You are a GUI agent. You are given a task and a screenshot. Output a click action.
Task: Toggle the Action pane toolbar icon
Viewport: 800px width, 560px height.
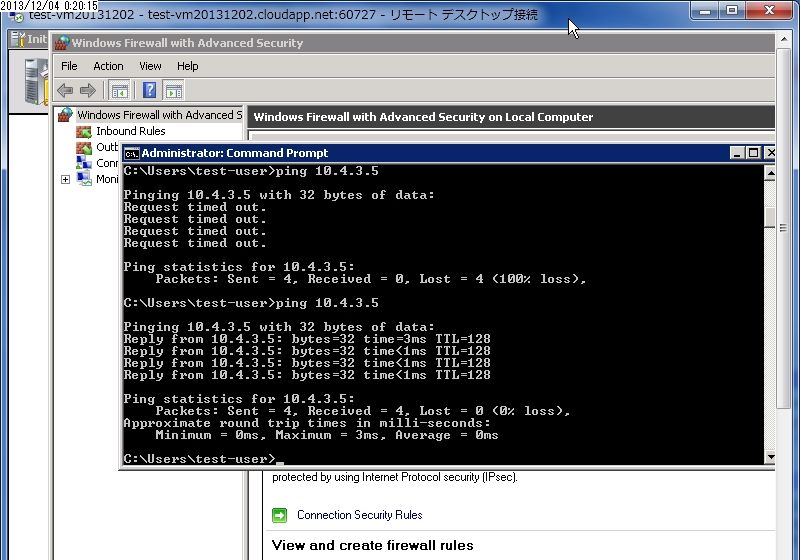[174, 91]
